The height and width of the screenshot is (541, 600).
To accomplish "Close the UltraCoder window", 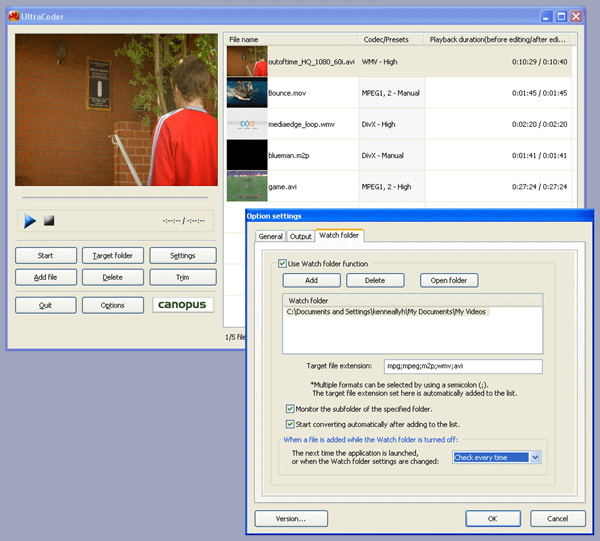I will click(x=576, y=16).
